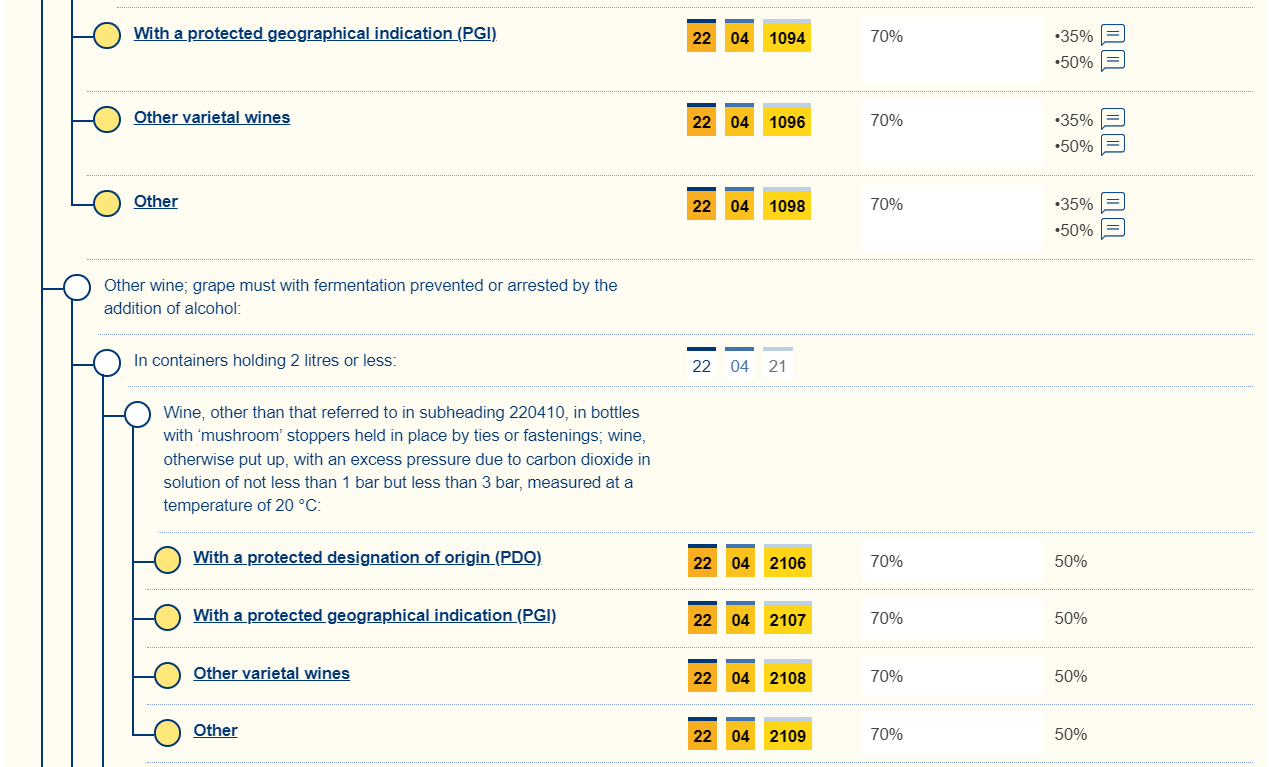Open 'Other varietal wines' link for code 1096
Screen dimensions: 1272x767
click(x=212, y=118)
